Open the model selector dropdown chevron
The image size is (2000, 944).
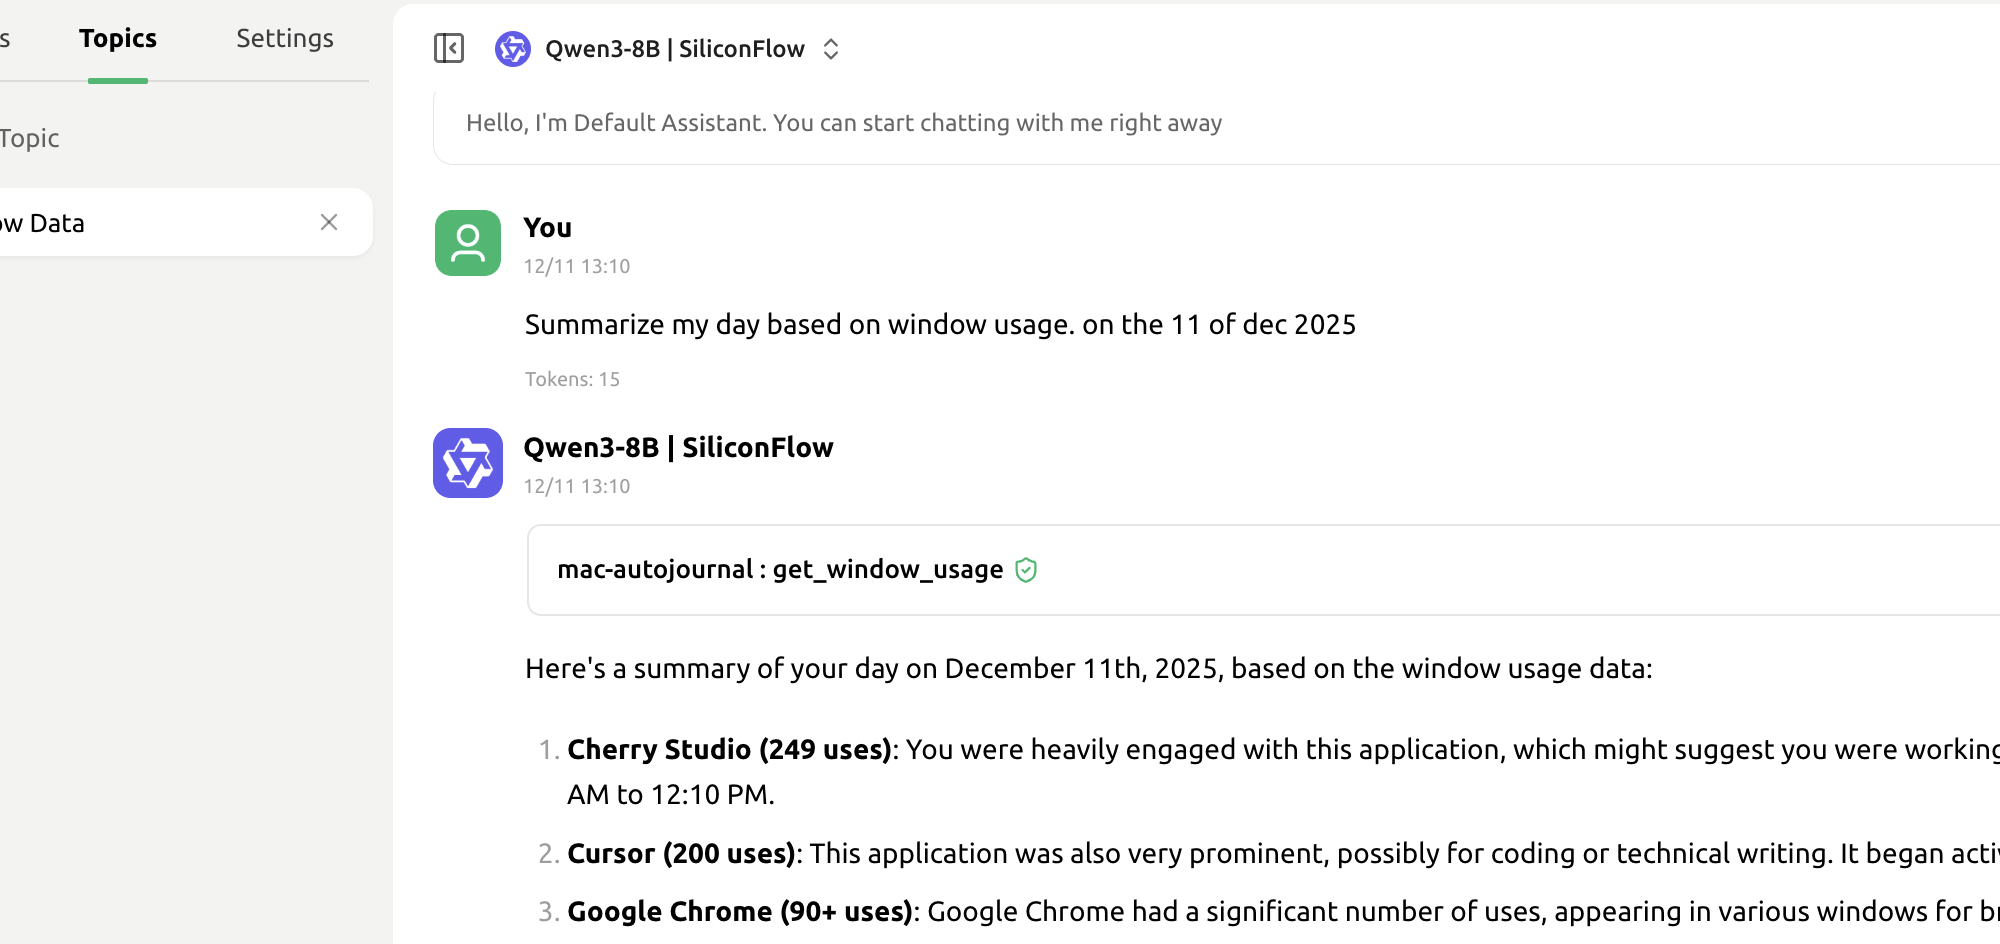point(831,48)
